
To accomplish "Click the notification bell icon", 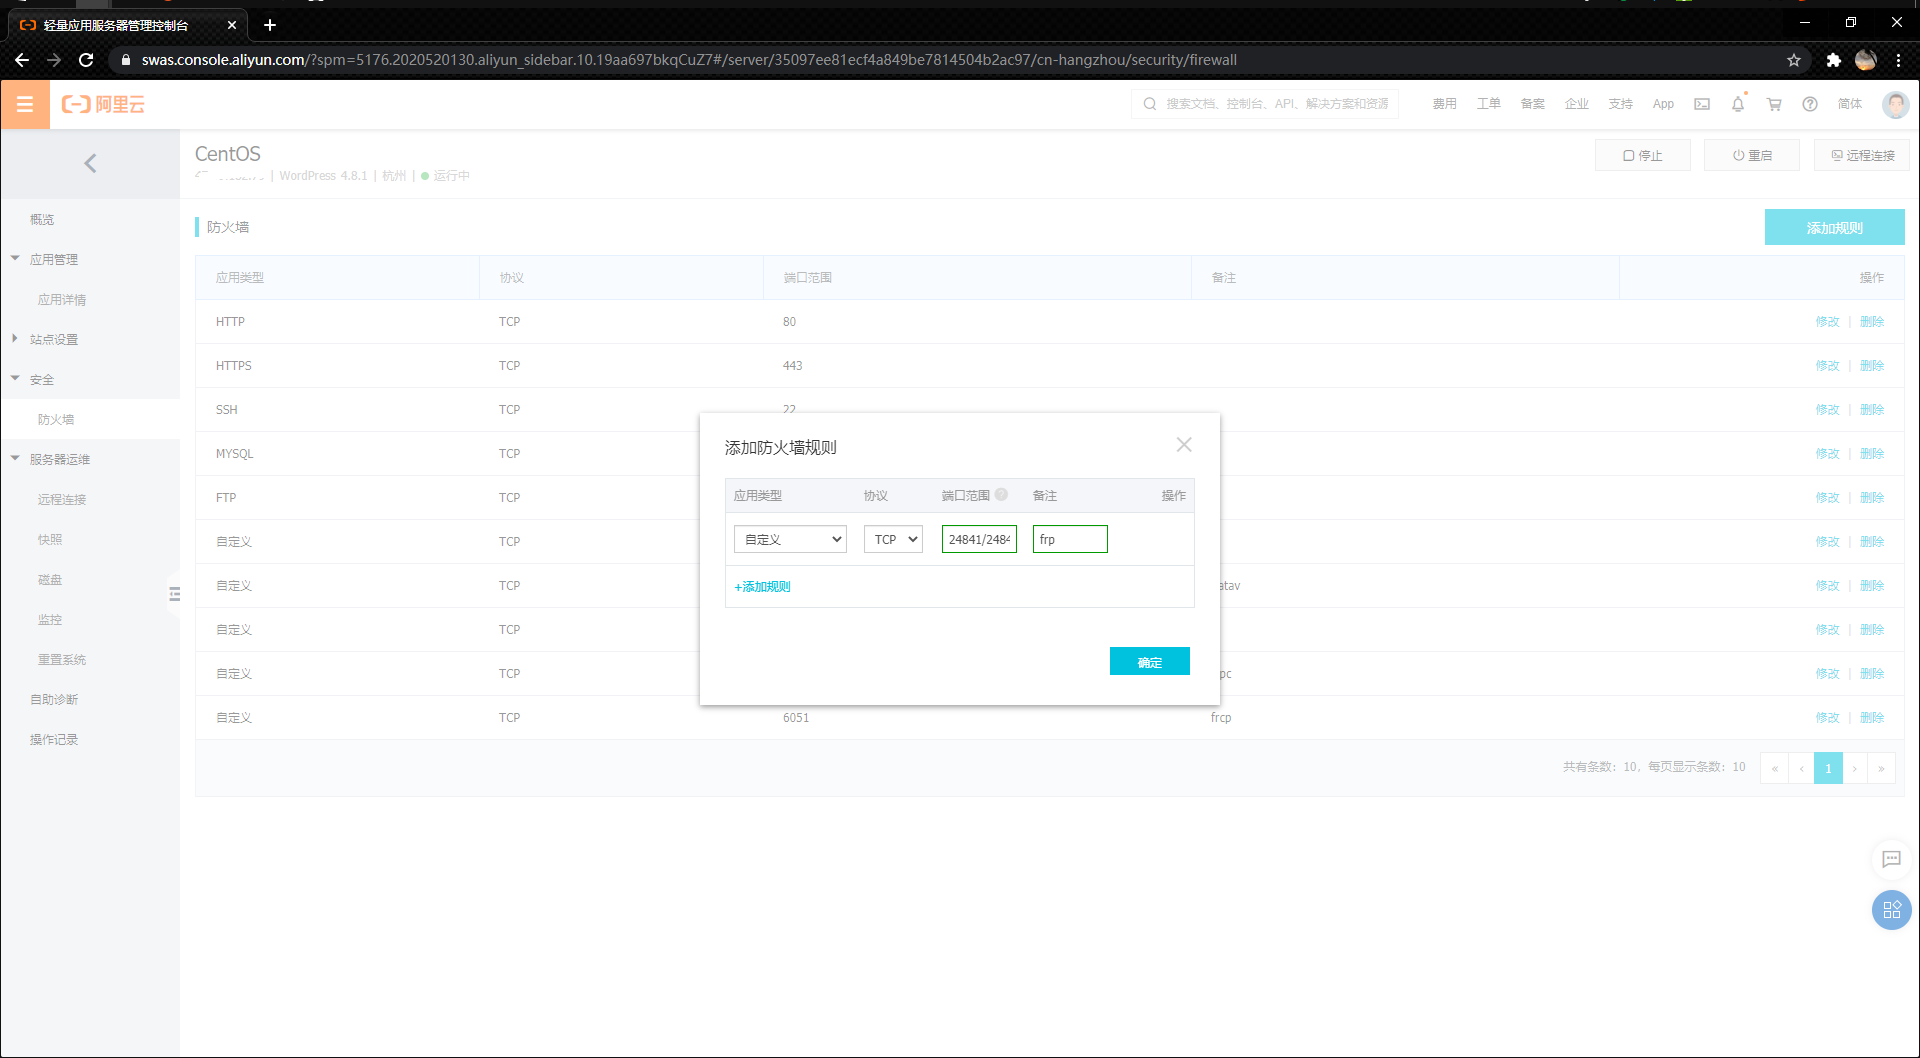I will tap(1738, 104).
